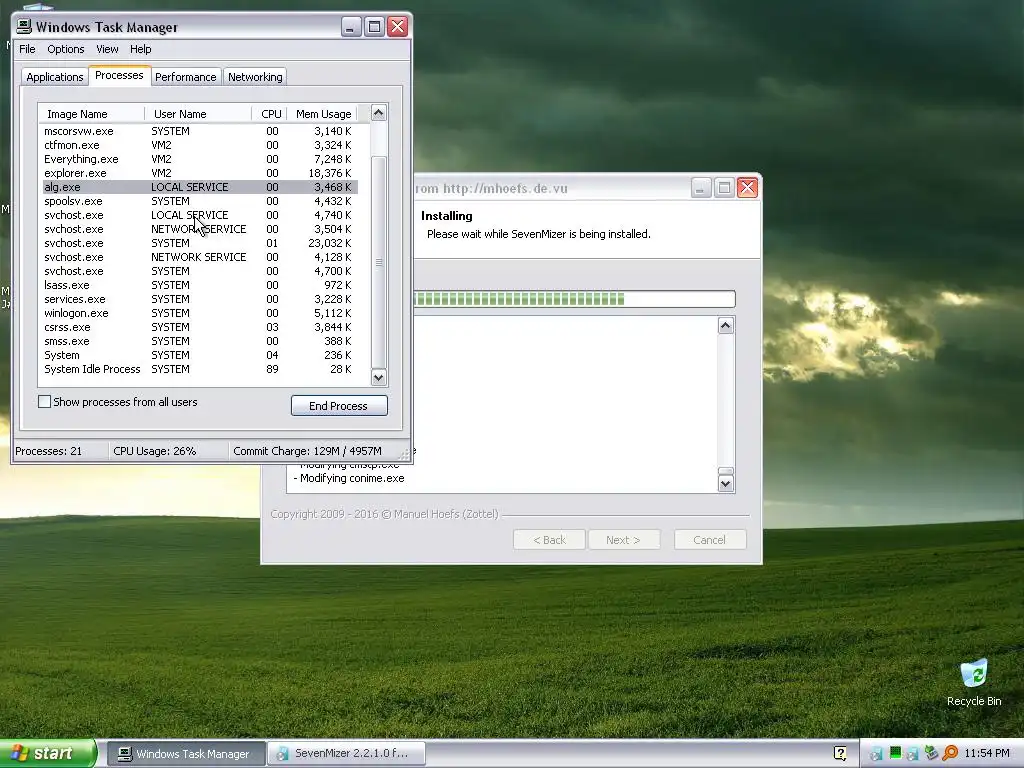
Task: Click the process list scroll up arrow
Action: pyautogui.click(x=379, y=113)
